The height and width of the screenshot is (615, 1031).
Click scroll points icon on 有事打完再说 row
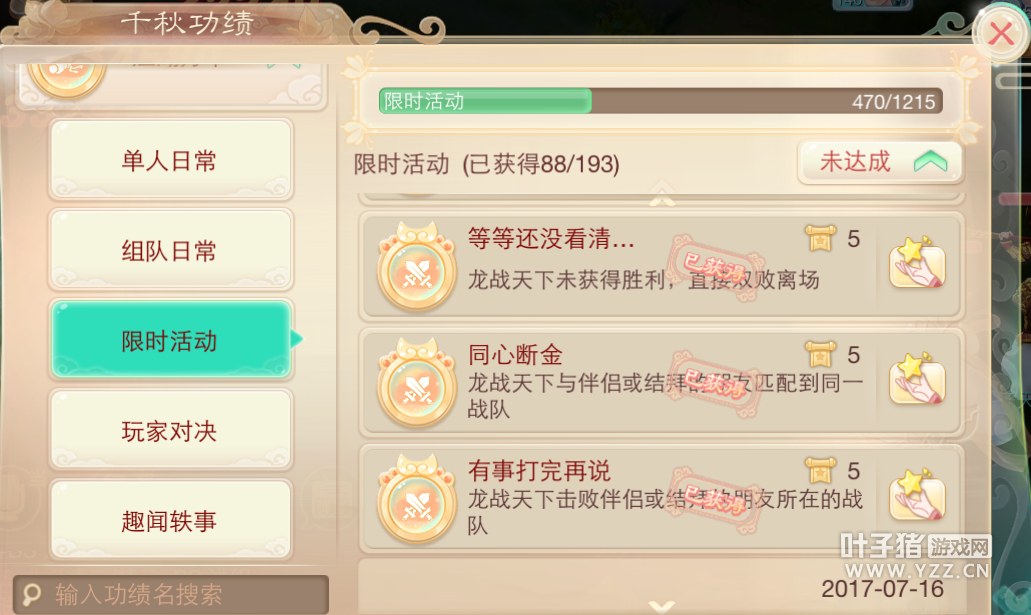click(x=821, y=471)
